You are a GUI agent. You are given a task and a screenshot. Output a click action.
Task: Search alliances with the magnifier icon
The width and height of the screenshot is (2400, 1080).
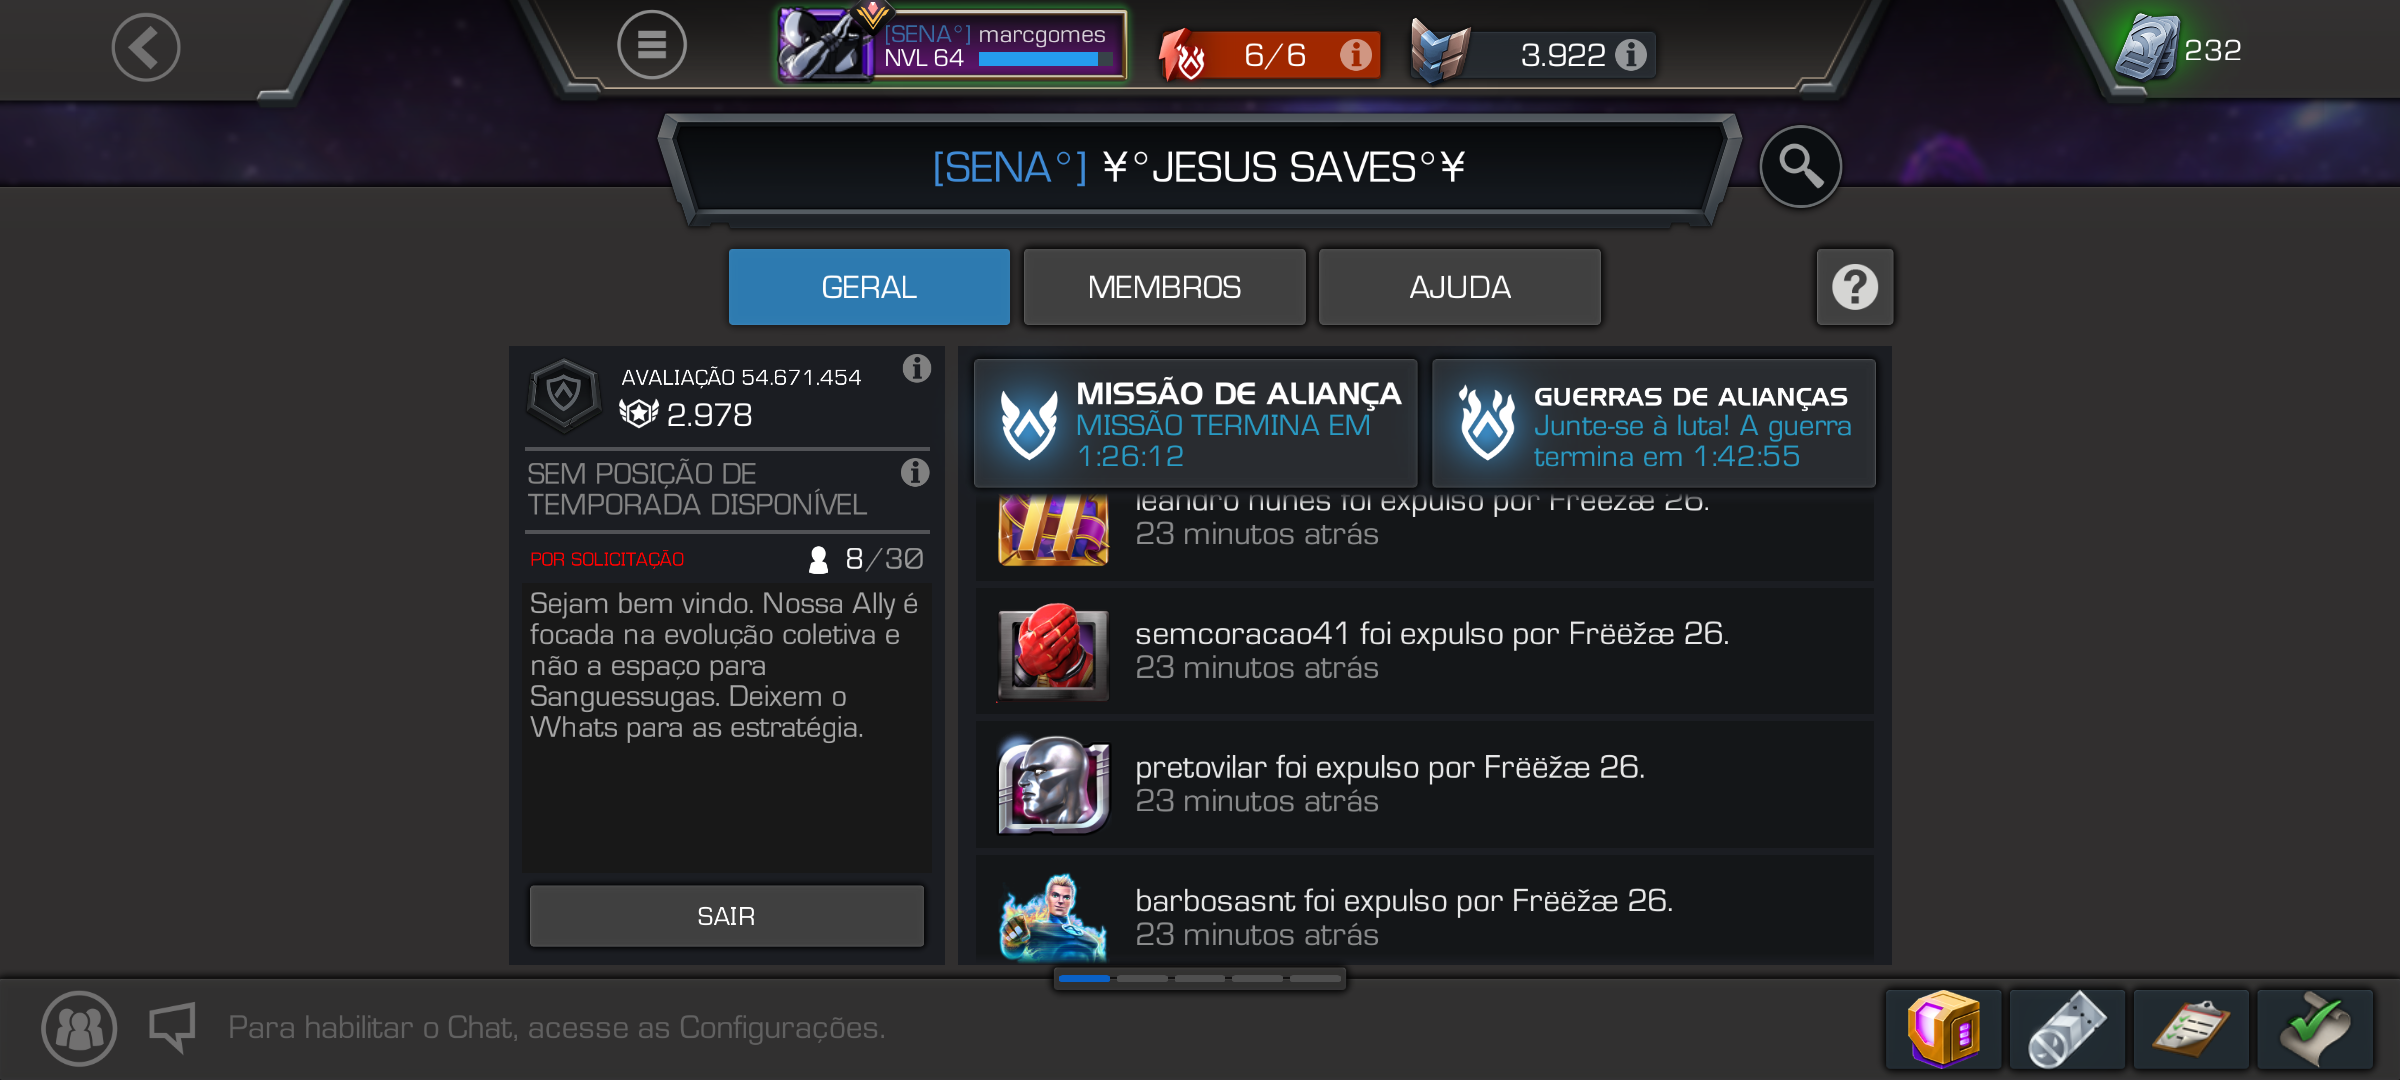(1801, 166)
